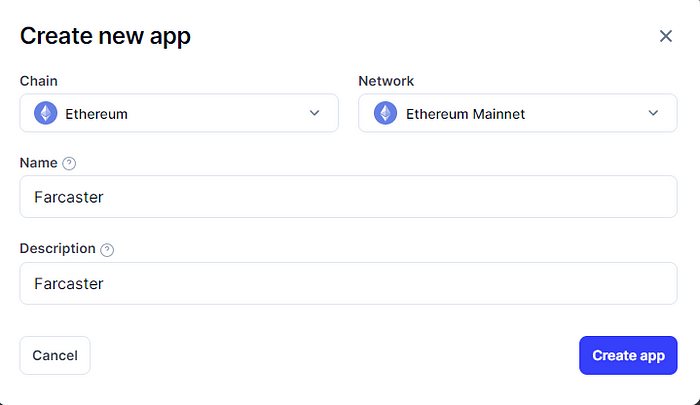Click the Create new app heading
The height and width of the screenshot is (405, 700).
coord(105,37)
